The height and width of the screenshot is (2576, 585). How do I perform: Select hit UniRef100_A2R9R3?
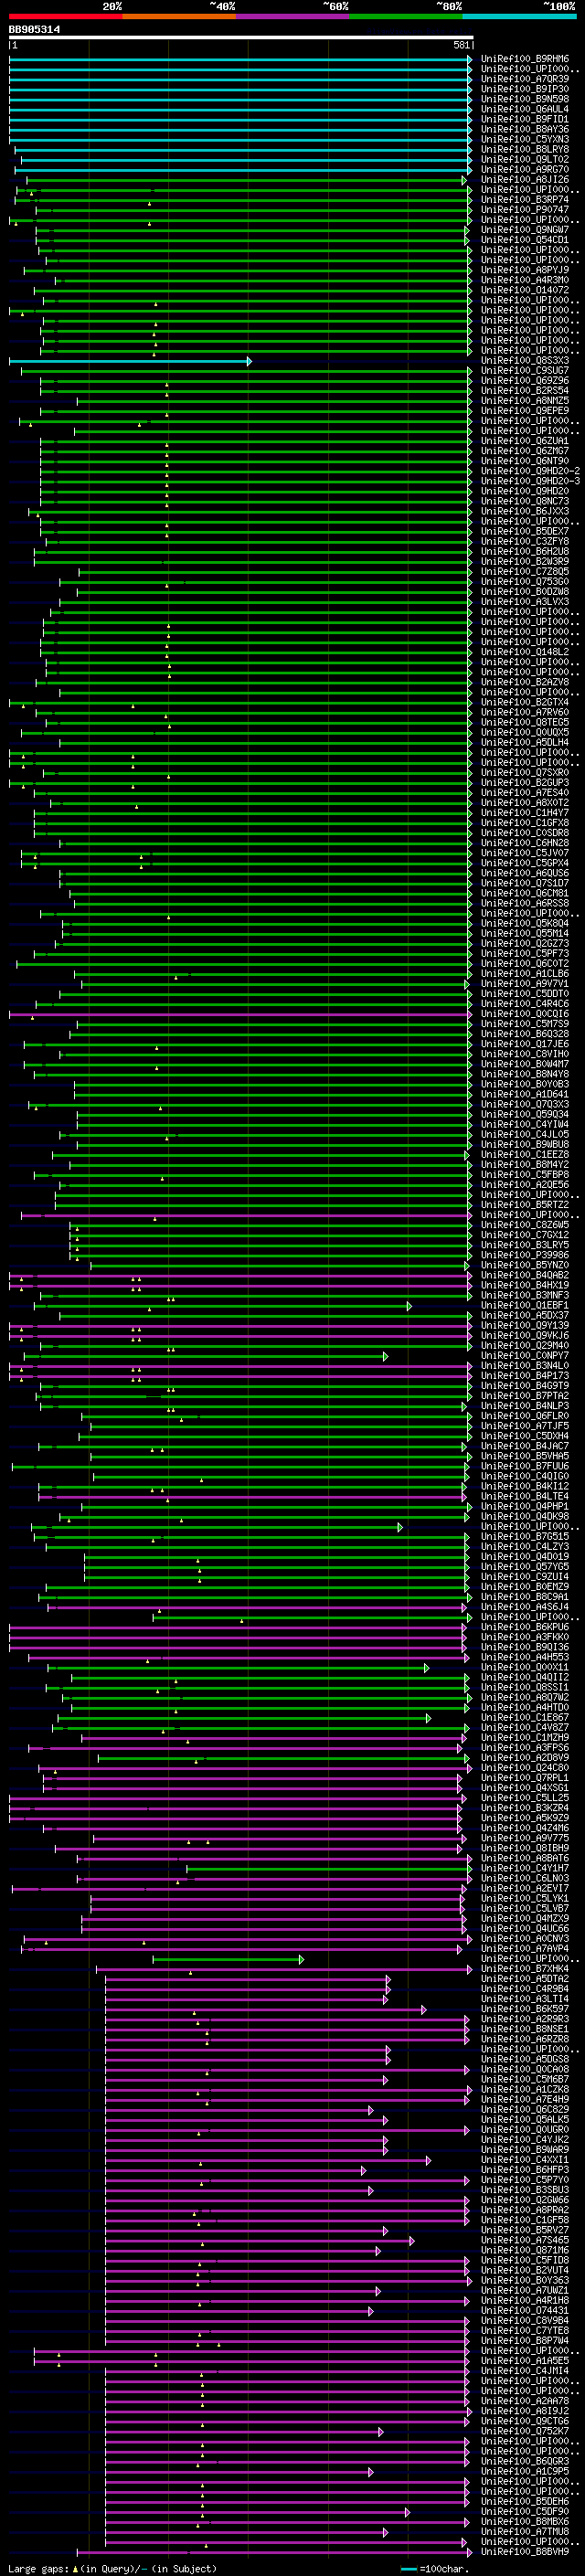point(525,2019)
